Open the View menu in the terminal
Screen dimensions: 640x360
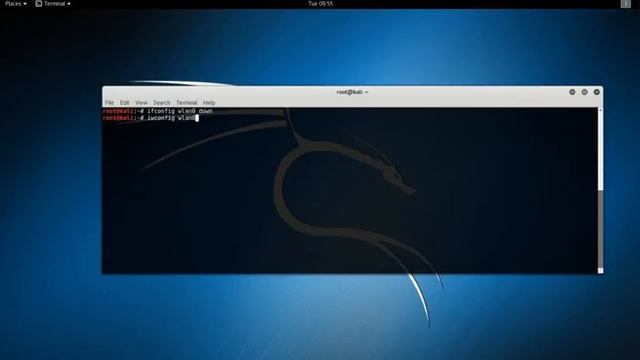tap(141, 102)
